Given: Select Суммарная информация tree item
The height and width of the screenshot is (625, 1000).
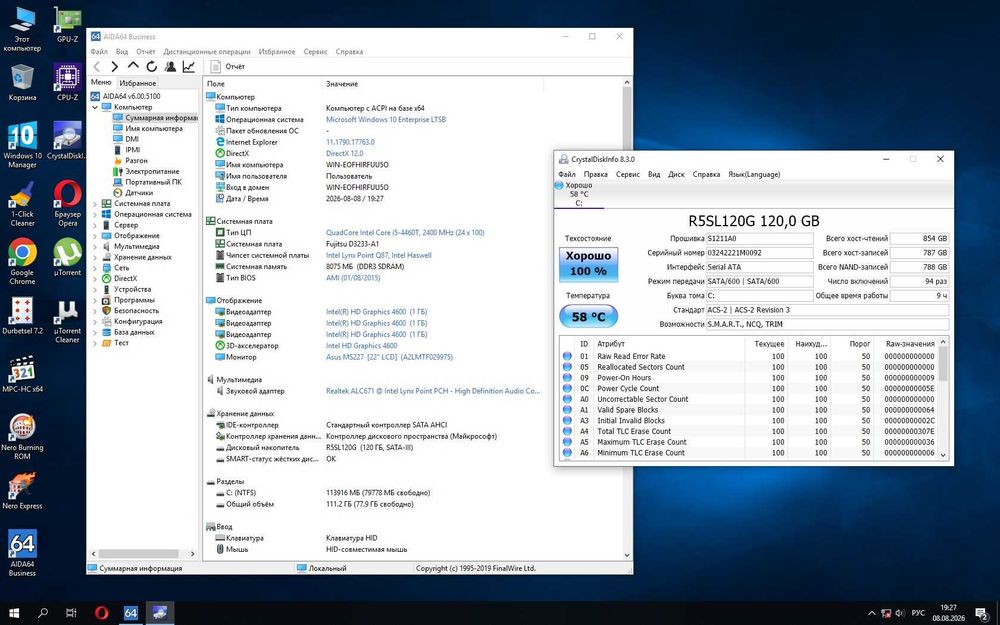Looking at the screenshot, I should 155,118.
